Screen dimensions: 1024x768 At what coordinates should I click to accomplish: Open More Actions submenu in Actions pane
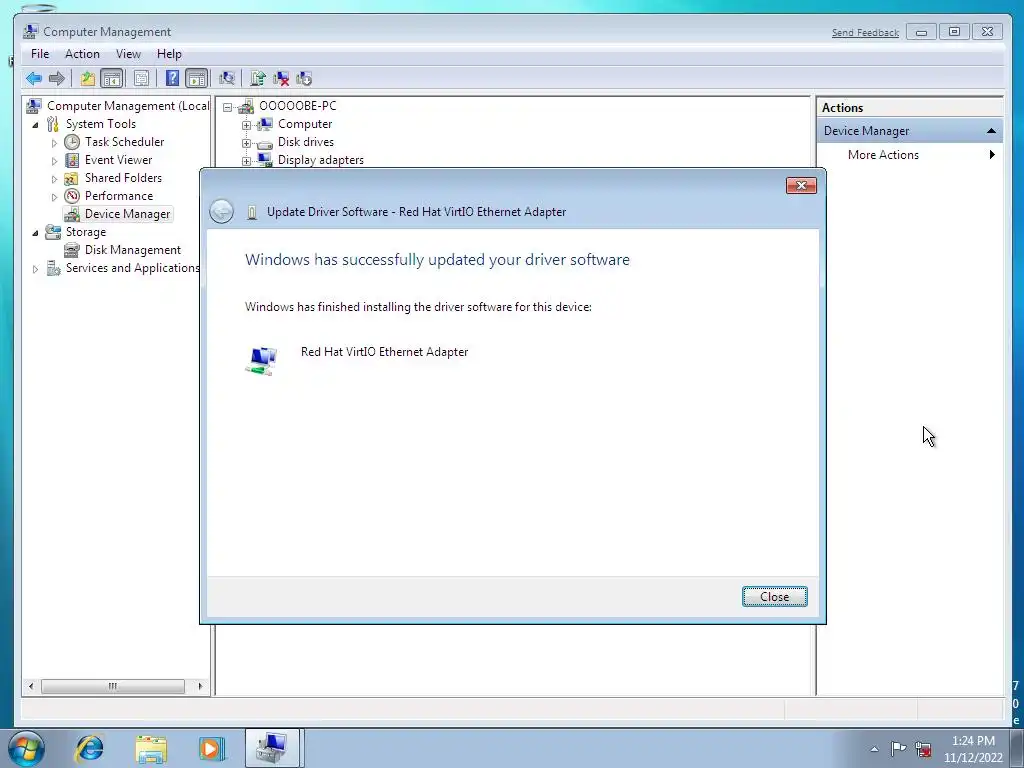point(883,155)
